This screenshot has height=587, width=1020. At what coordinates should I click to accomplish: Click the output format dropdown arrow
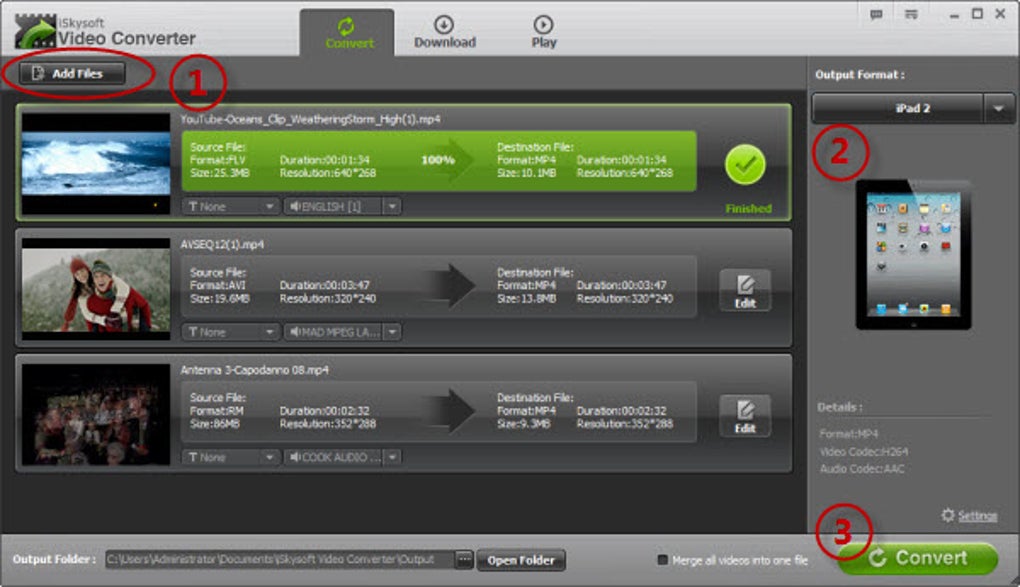pyautogui.click(x=999, y=109)
